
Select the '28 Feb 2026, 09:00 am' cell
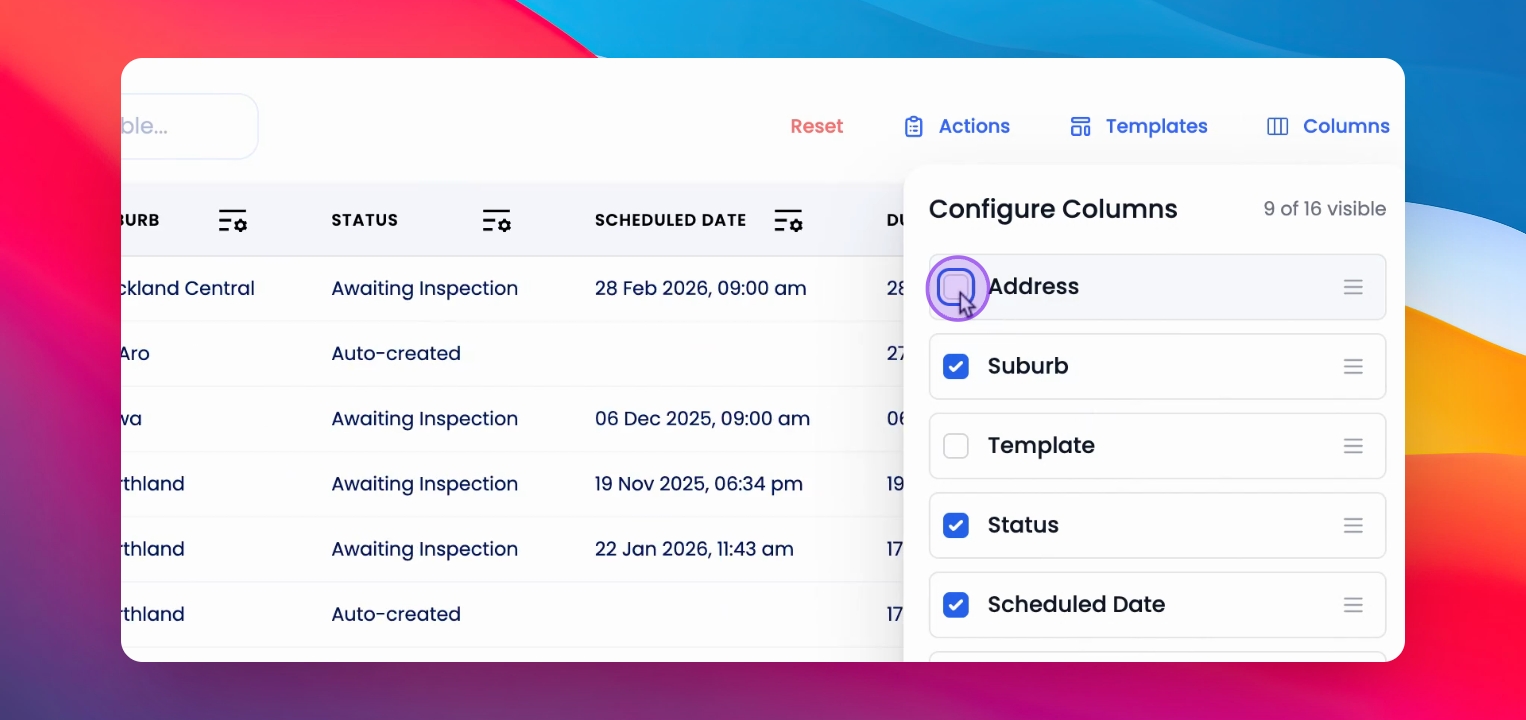pyautogui.click(x=700, y=289)
